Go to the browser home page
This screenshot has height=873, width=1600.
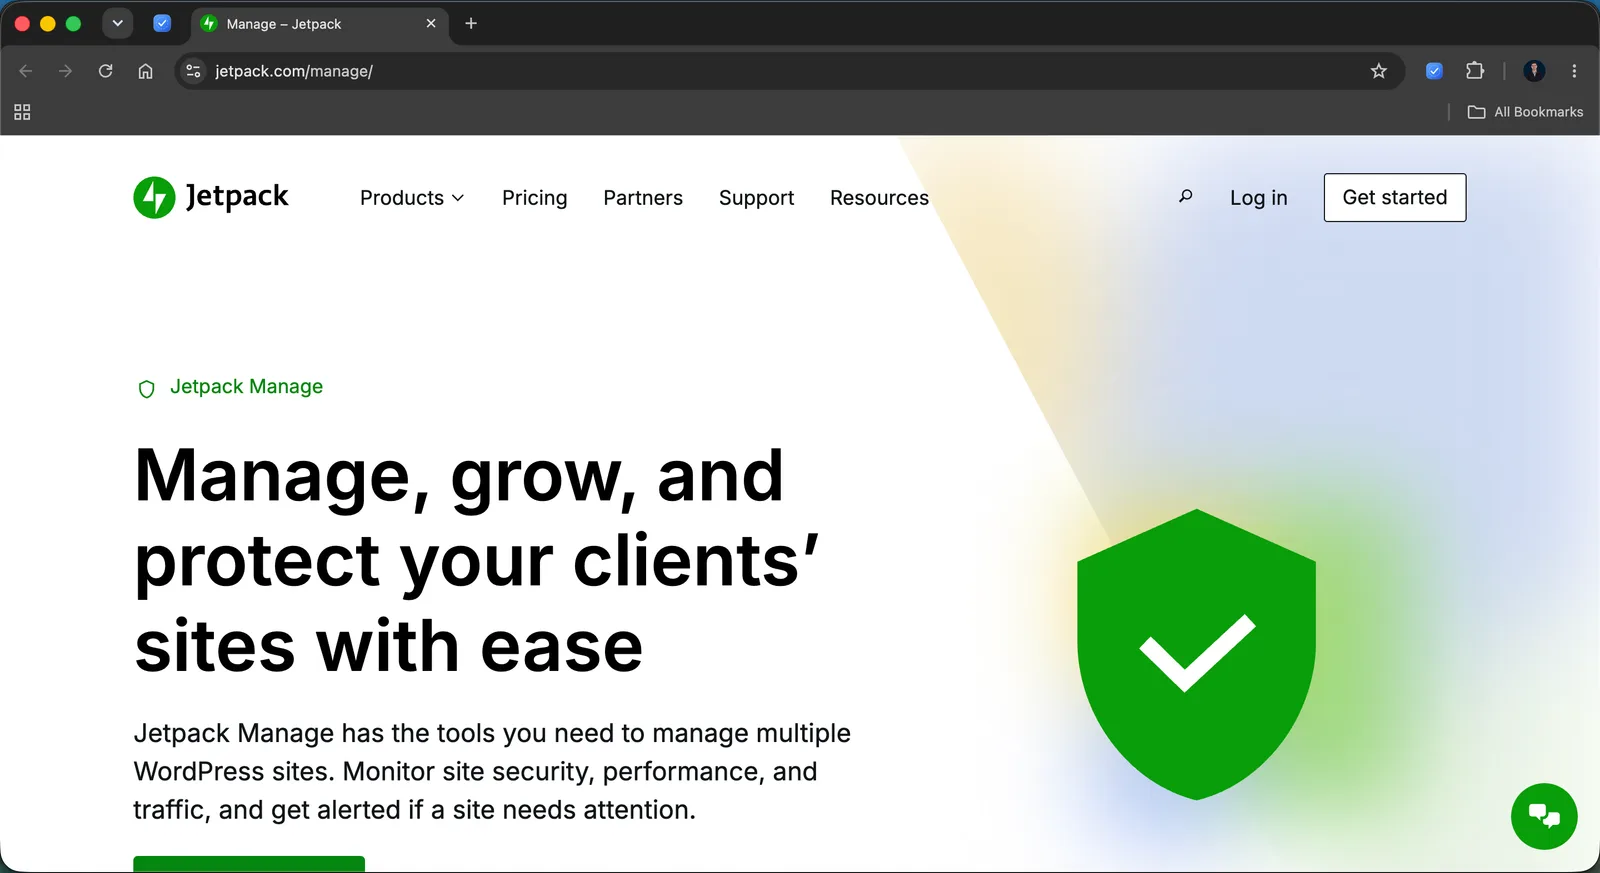145,71
